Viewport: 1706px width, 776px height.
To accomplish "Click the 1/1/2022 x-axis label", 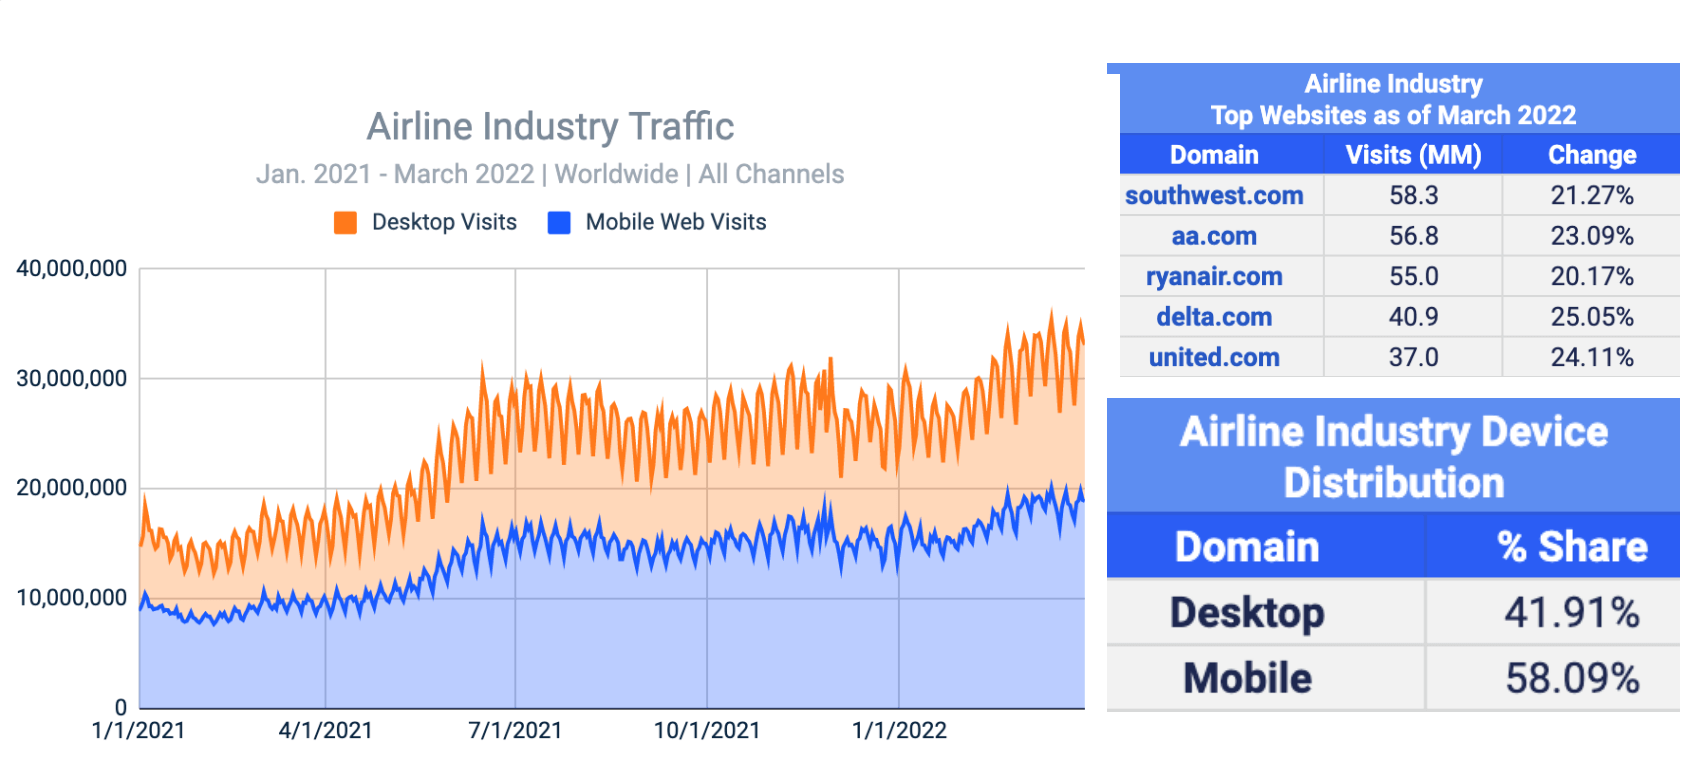I will [899, 731].
